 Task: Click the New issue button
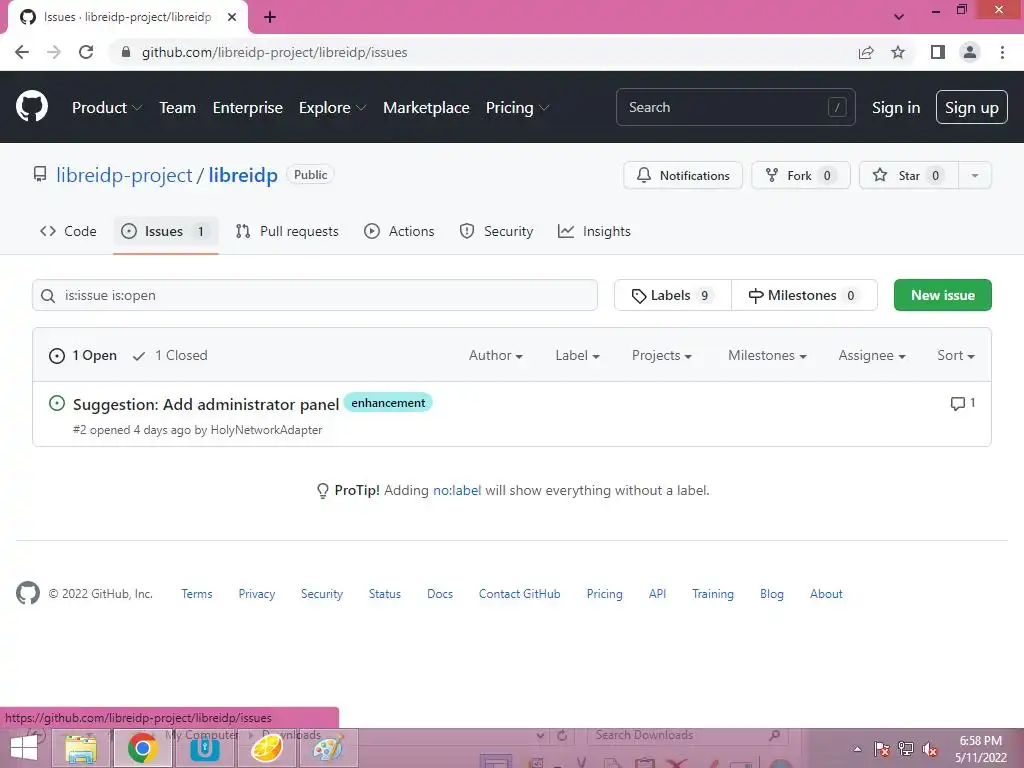tap(942, 295)
